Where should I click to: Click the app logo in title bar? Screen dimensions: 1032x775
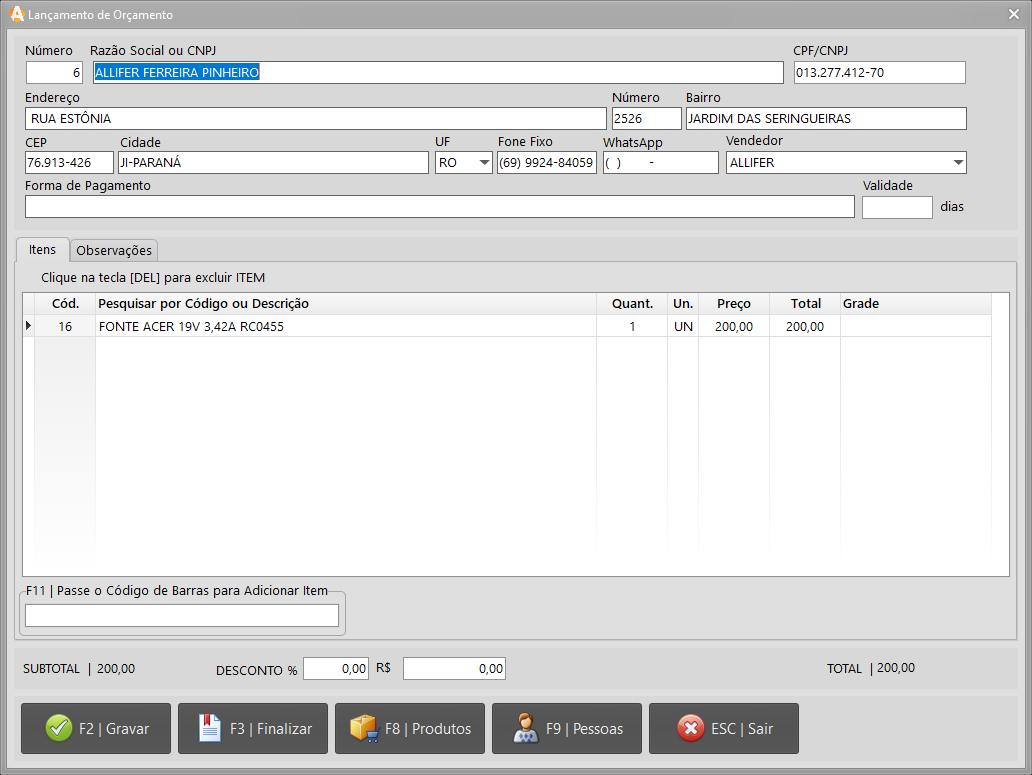(16, 15)
